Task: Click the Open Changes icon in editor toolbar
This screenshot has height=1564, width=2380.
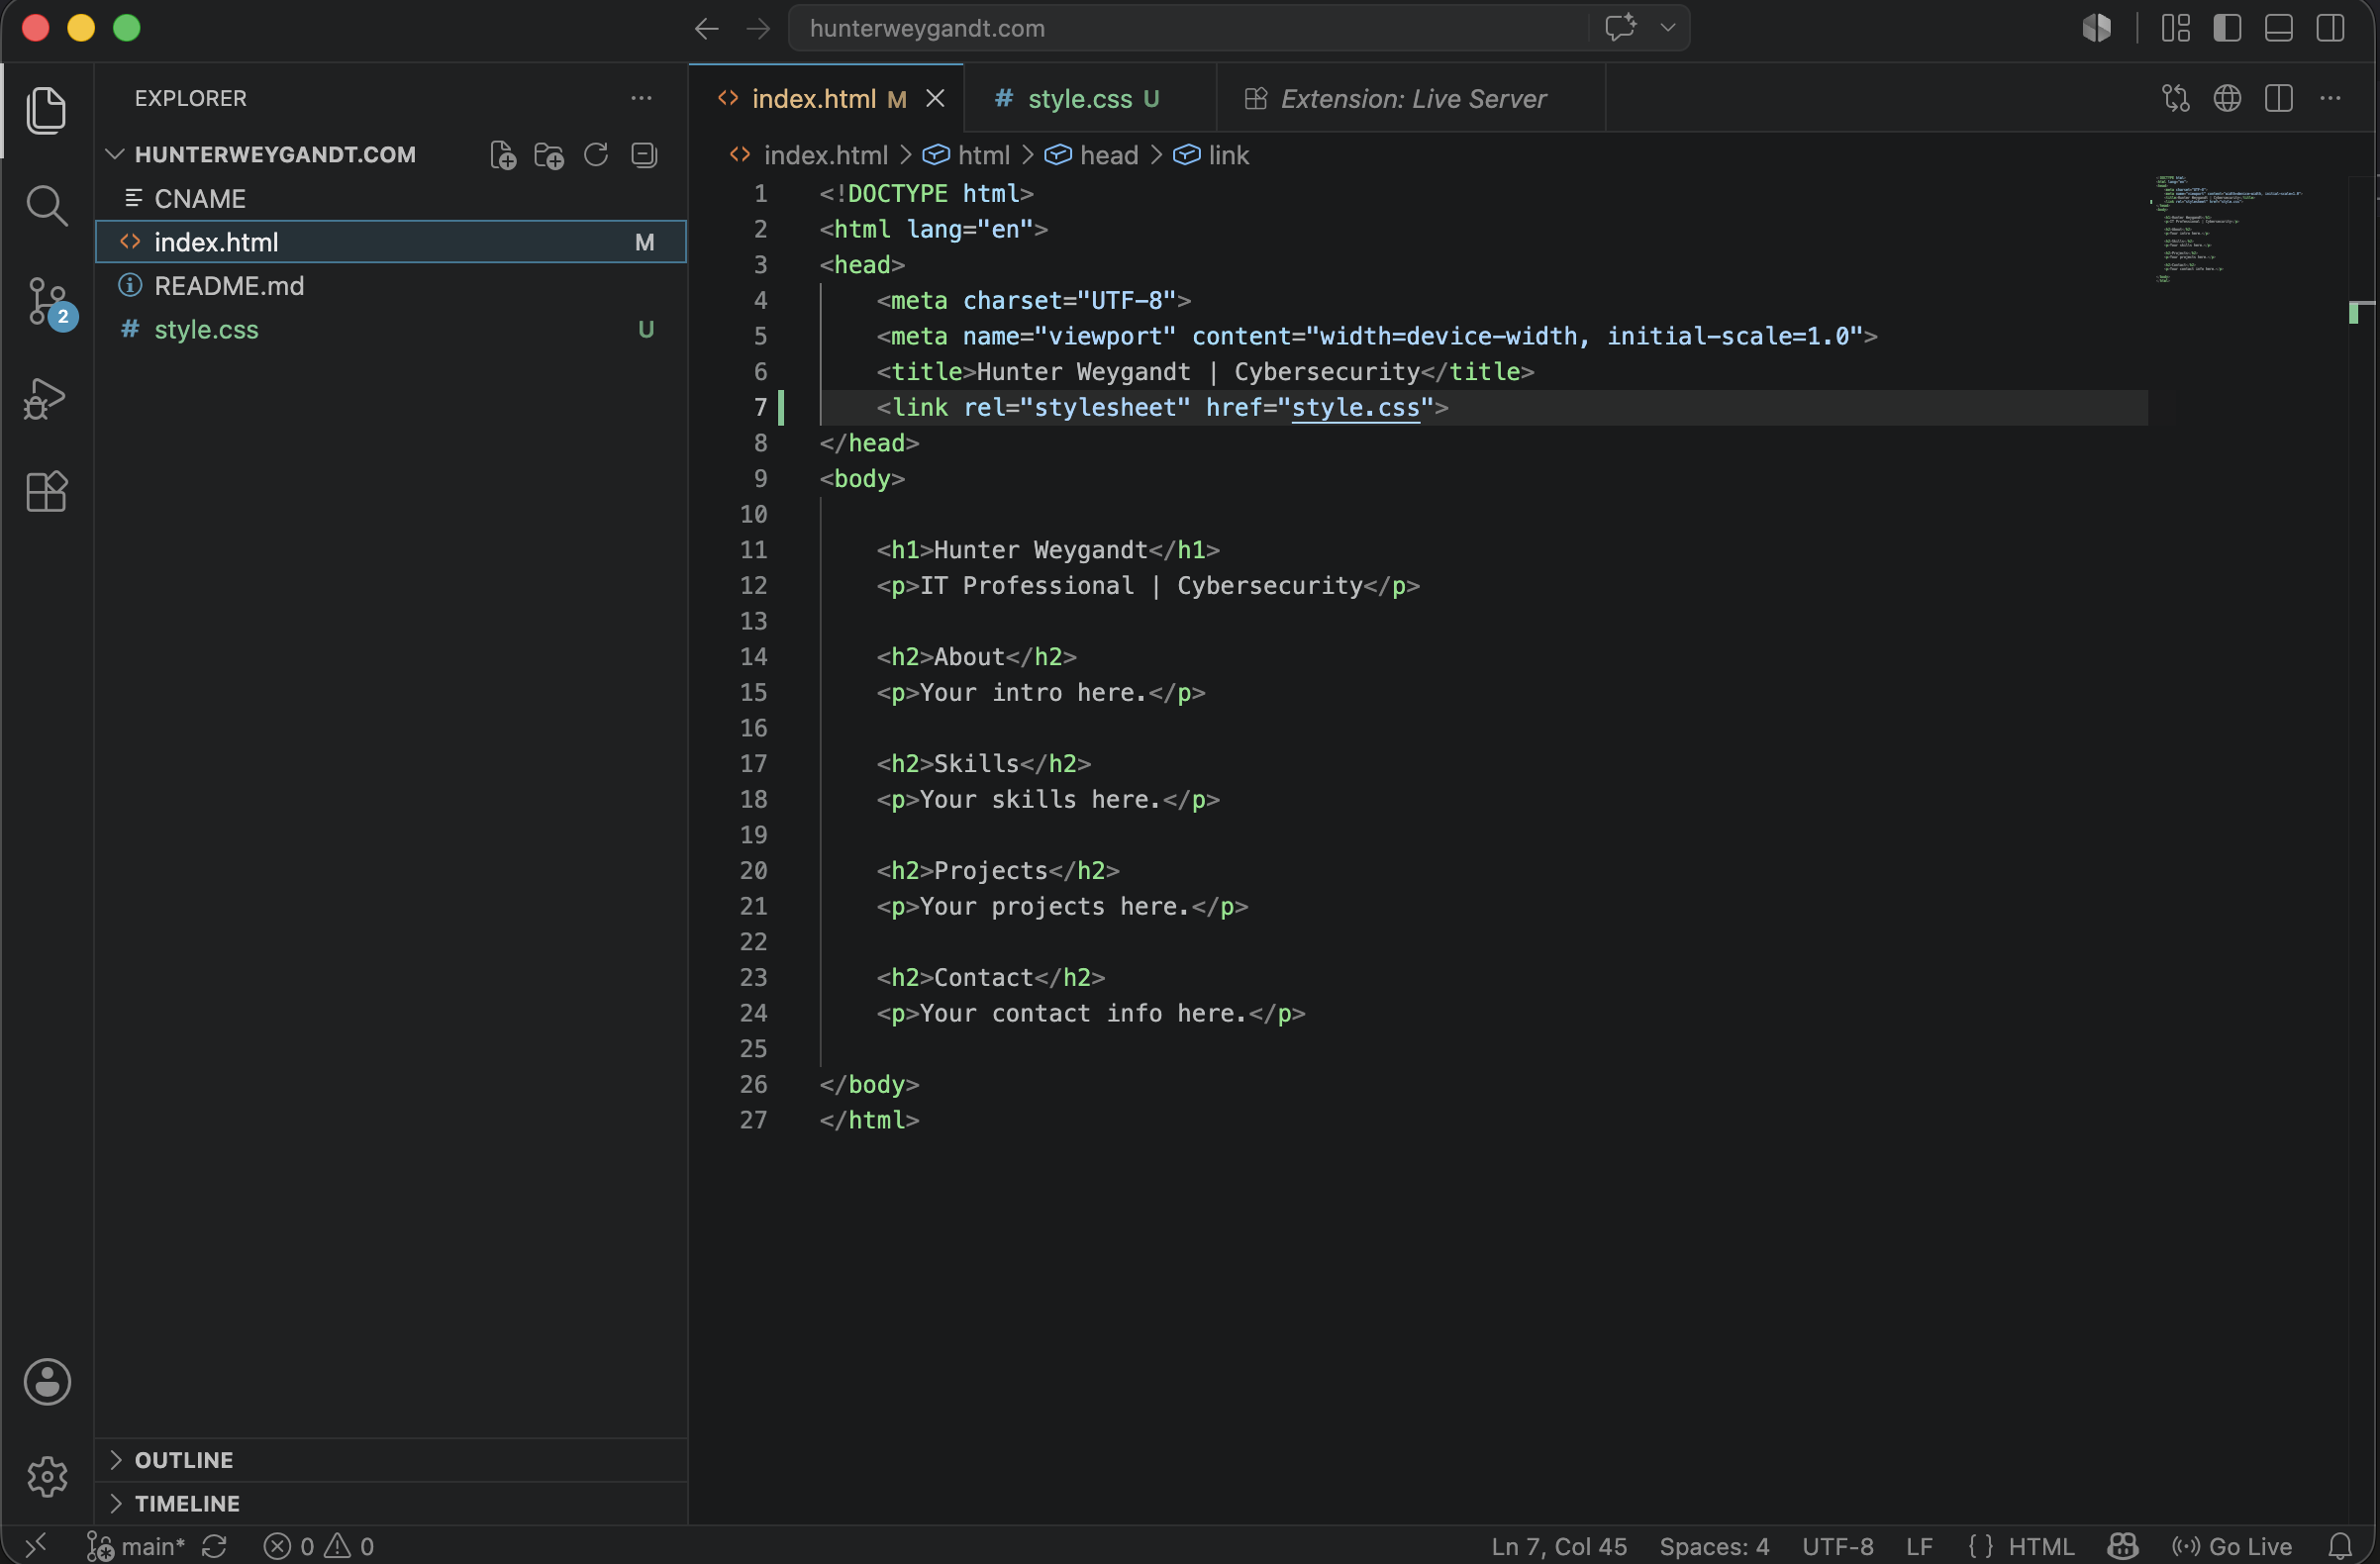Action: click(2176, 98)
